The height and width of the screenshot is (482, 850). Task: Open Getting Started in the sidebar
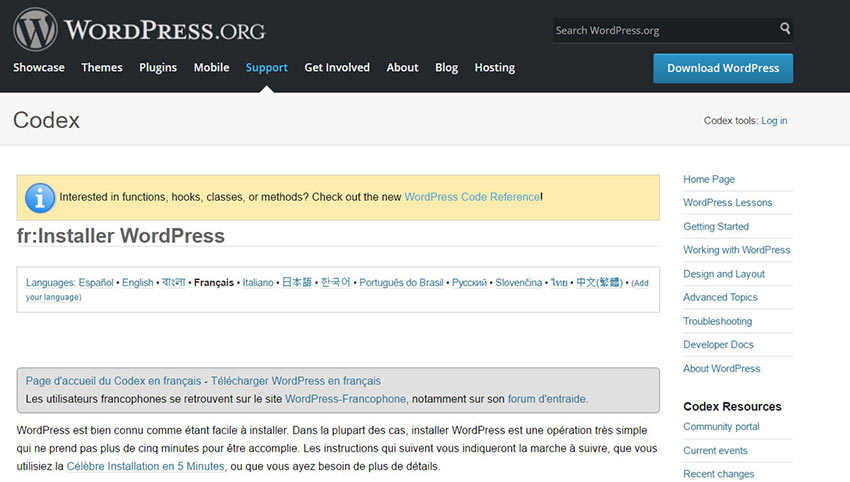pyautogui.click(x=716, y=226)
